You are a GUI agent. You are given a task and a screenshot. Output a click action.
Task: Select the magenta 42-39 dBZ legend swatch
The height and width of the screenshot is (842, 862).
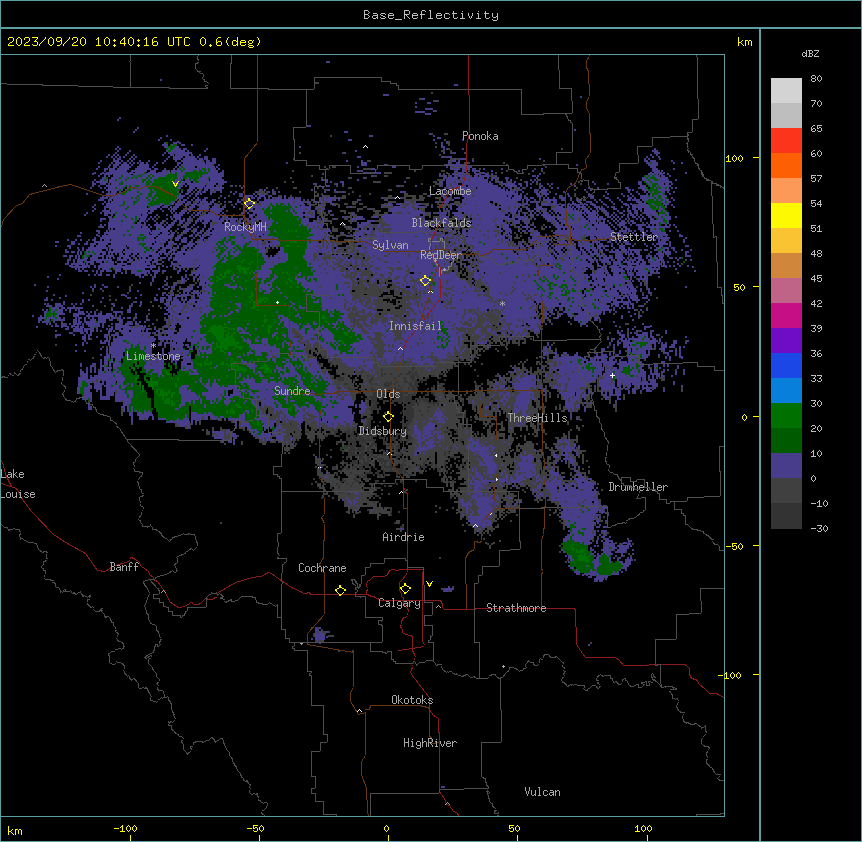[x=786, y=315]
